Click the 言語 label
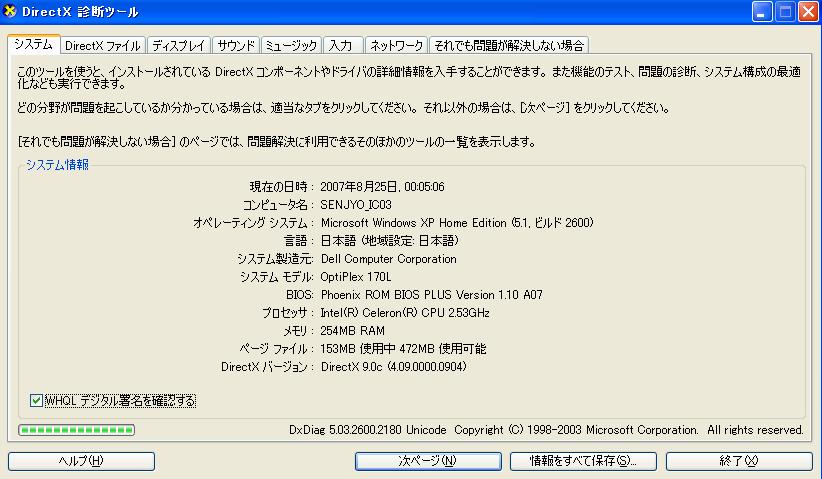822x479 pixels. tap(299, 241)
